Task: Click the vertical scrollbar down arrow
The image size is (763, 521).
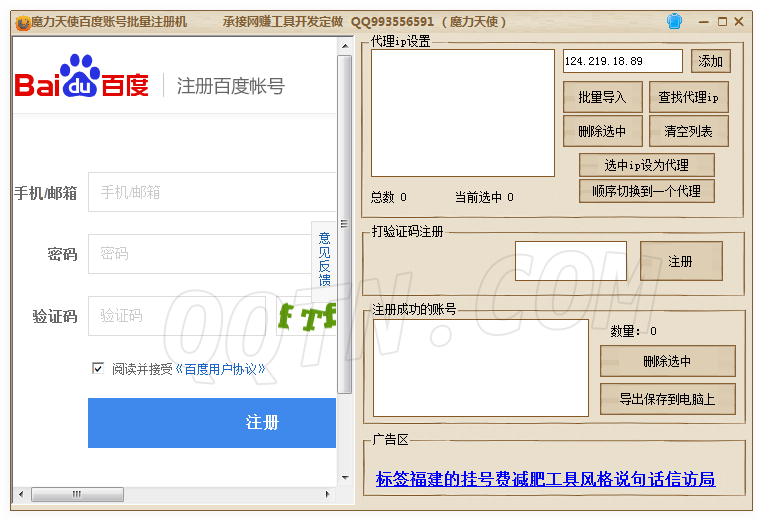Action: (345, 477)
